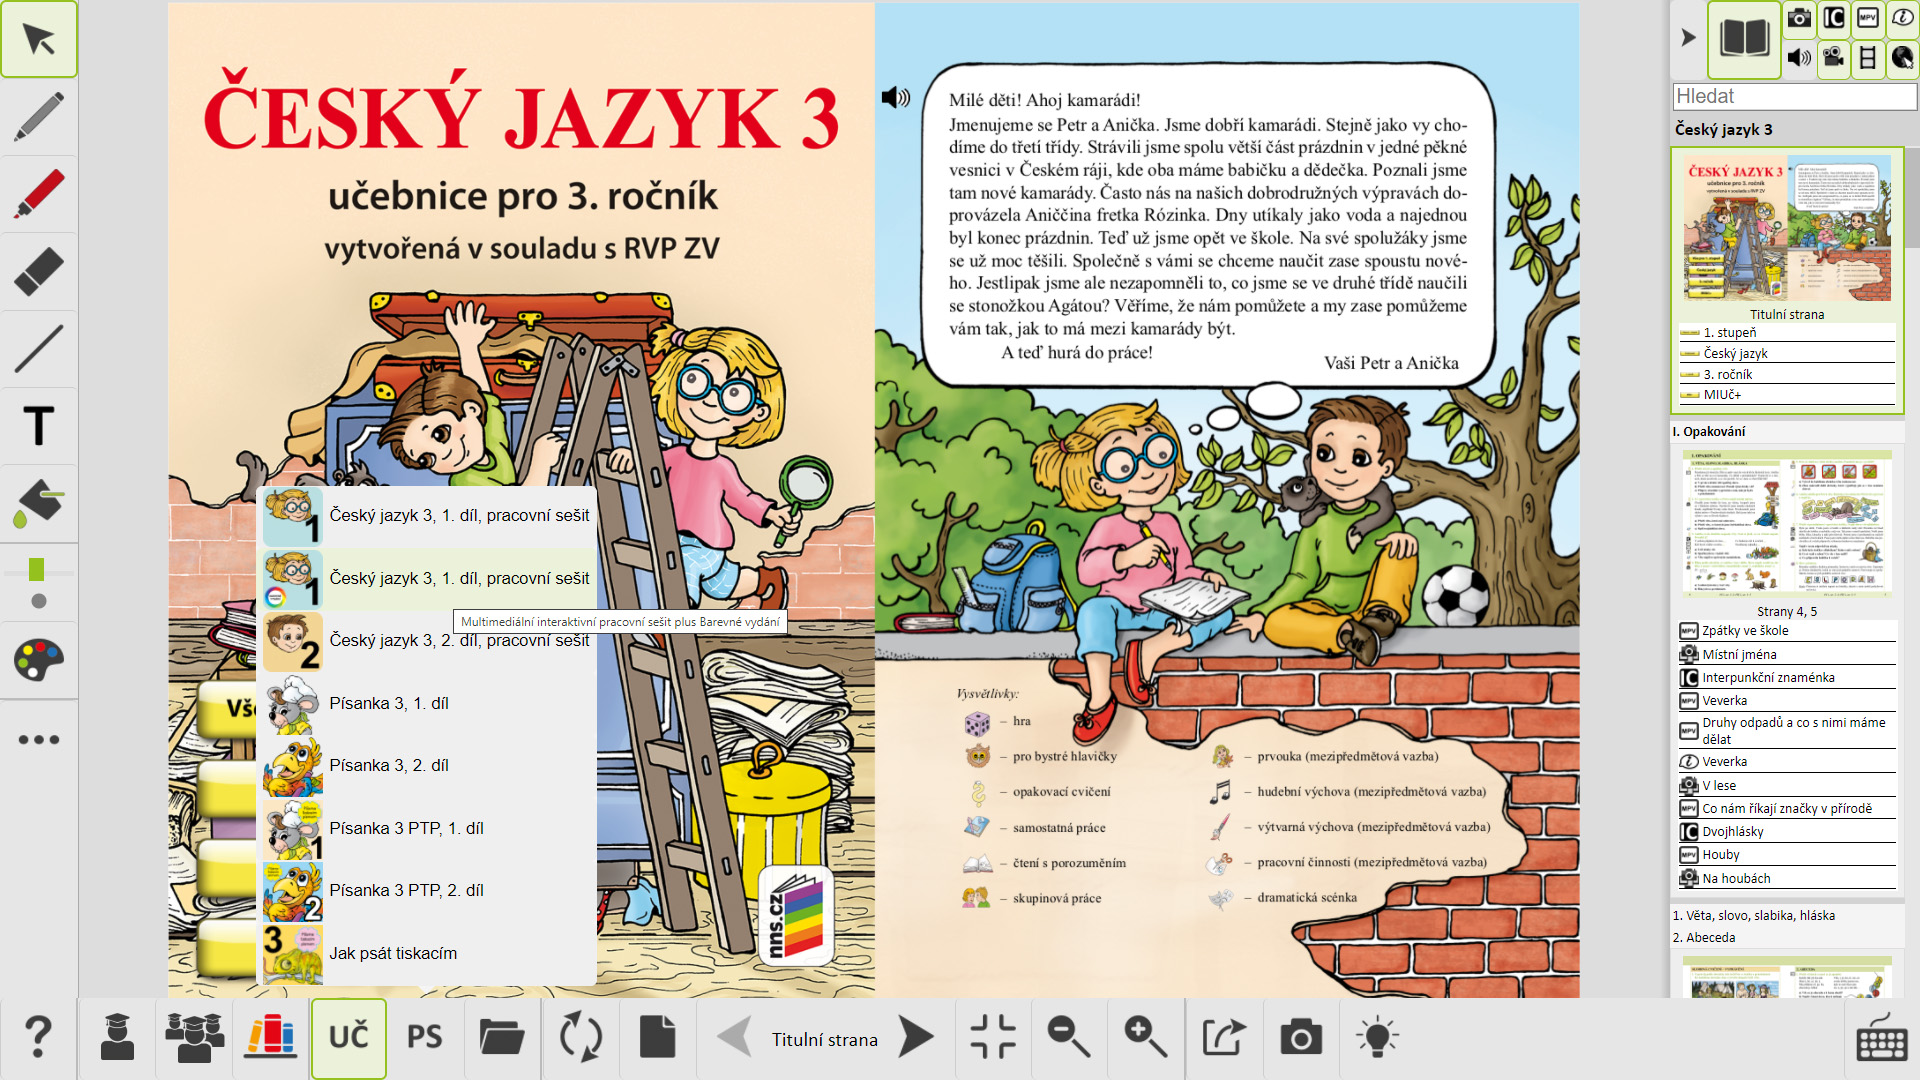
Task: Open the Strany 4, 5 thumbnail
Action: (1787, 524)
